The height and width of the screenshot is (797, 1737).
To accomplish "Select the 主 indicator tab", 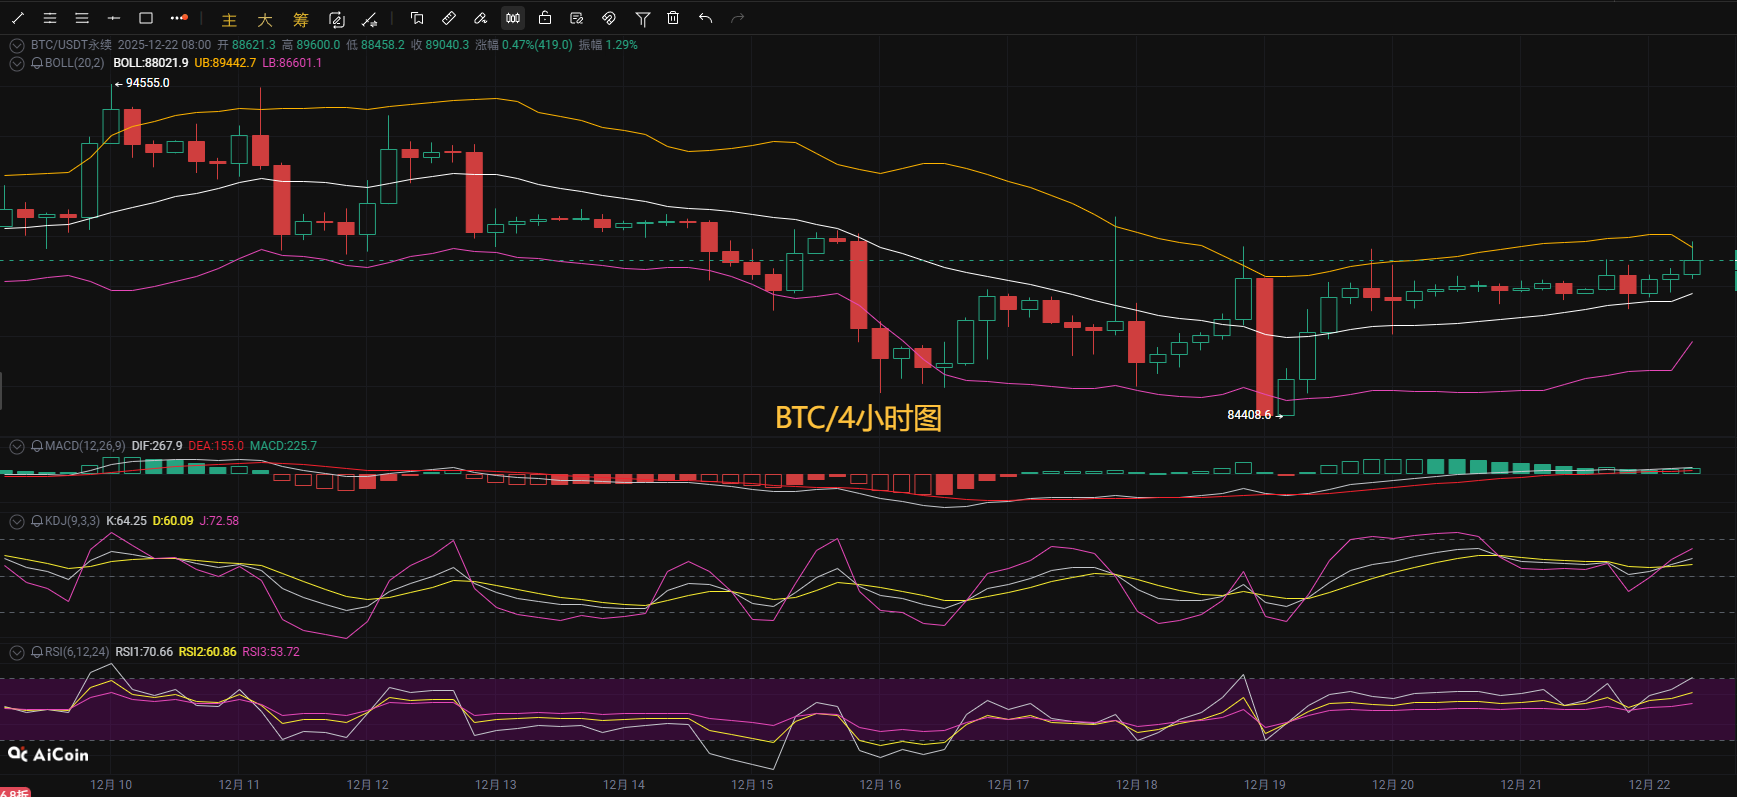I will click(229, 19).
